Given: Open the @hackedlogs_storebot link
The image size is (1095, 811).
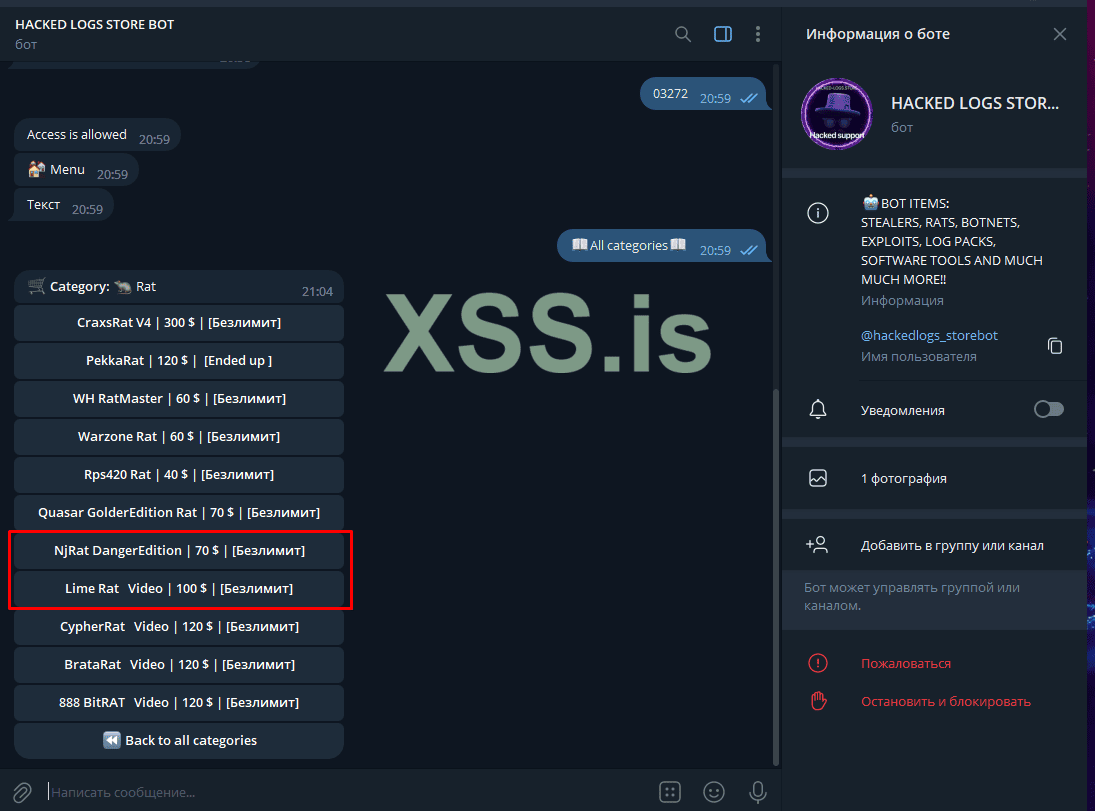Looking at the screenshot, I should coord(929,335).
